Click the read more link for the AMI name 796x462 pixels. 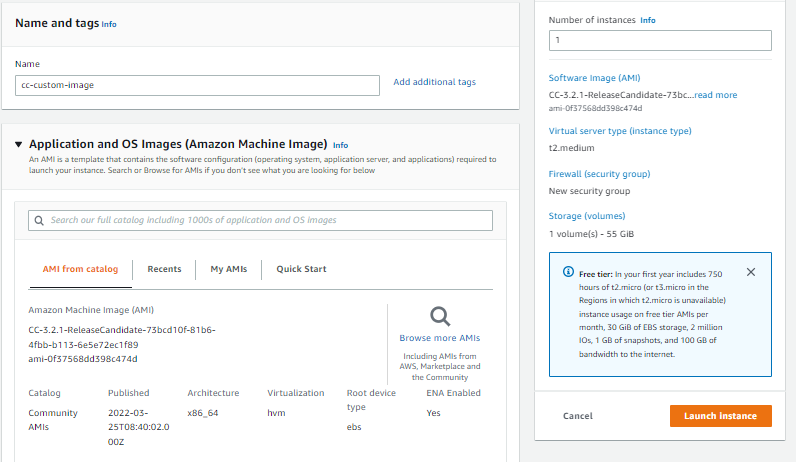pos(715,95)
